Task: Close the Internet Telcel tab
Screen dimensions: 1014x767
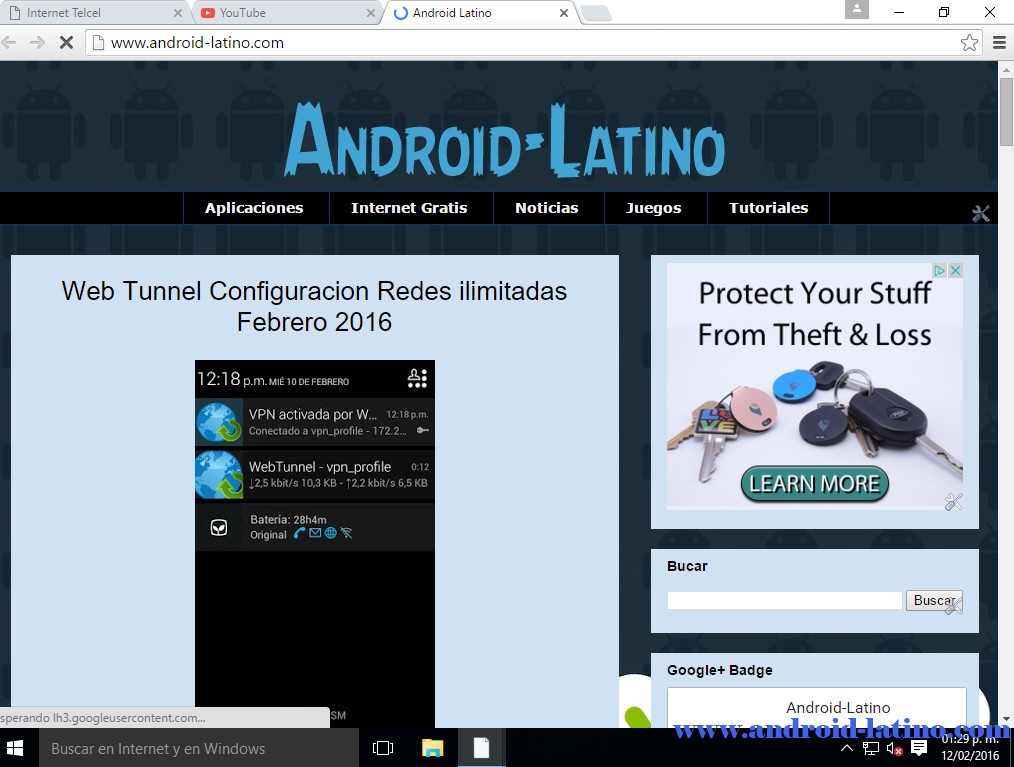Action: (x=178, y=13)
